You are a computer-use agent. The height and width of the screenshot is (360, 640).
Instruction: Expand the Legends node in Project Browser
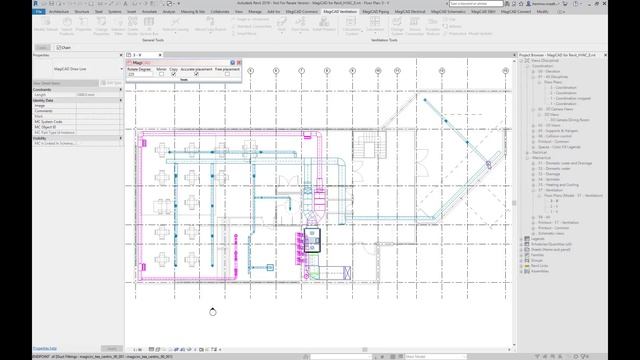click(x=521, y=238)
